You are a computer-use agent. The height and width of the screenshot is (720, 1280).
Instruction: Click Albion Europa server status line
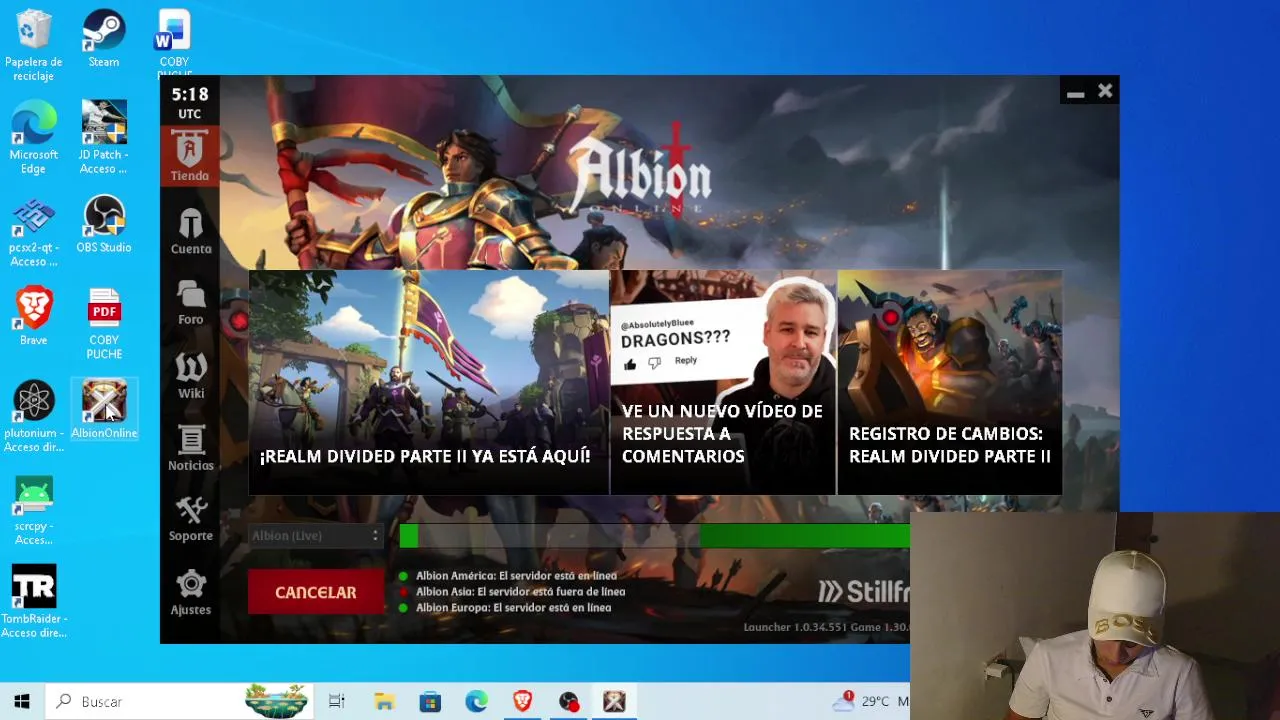pos(505,608)
